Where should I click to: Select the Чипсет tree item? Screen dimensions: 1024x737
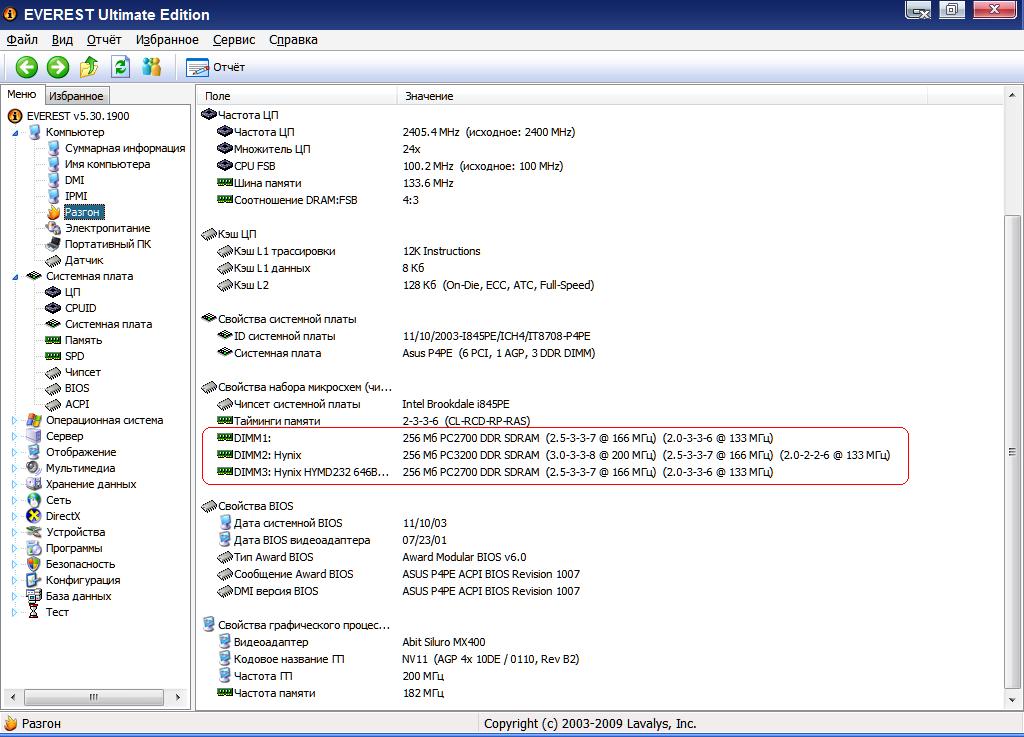coord(83,372)
